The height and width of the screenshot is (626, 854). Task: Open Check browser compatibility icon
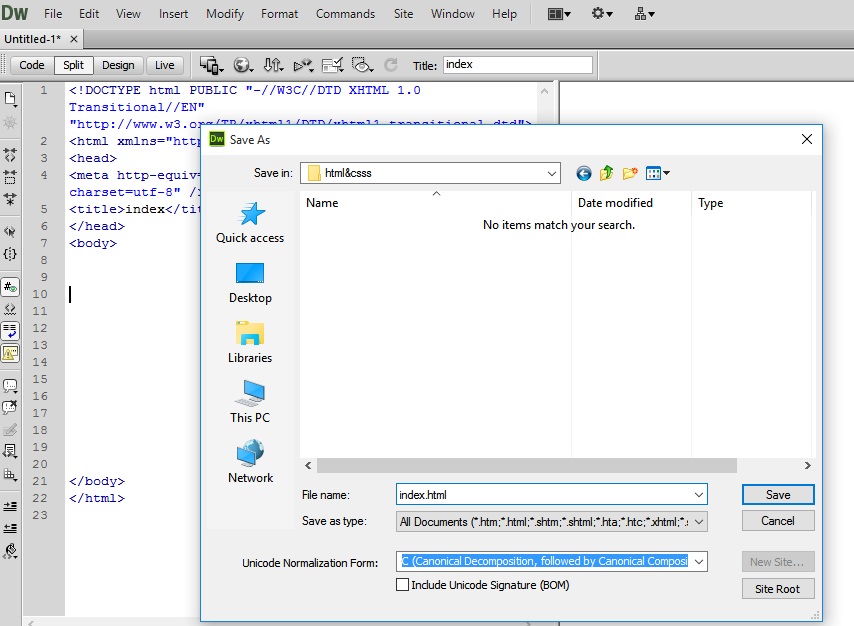pos(332,65)
